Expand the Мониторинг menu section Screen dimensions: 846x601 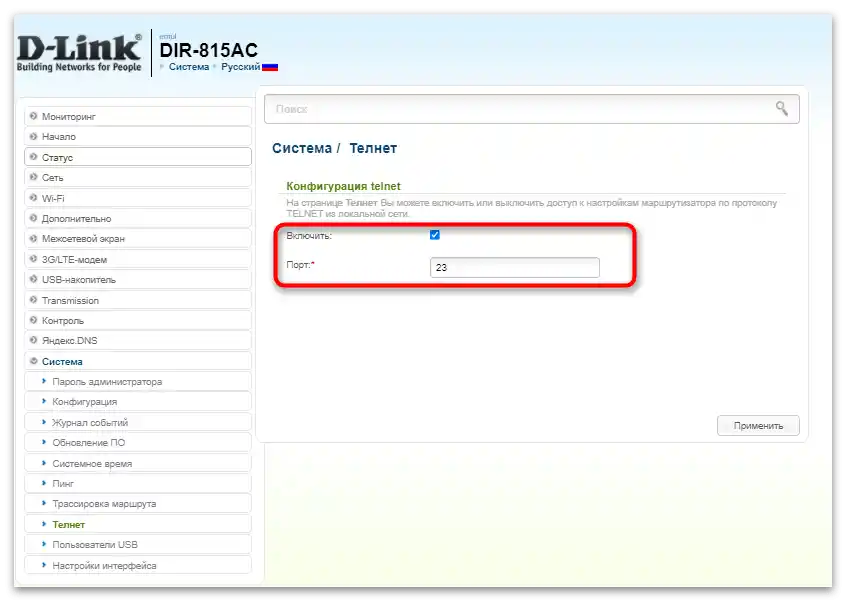138,116
